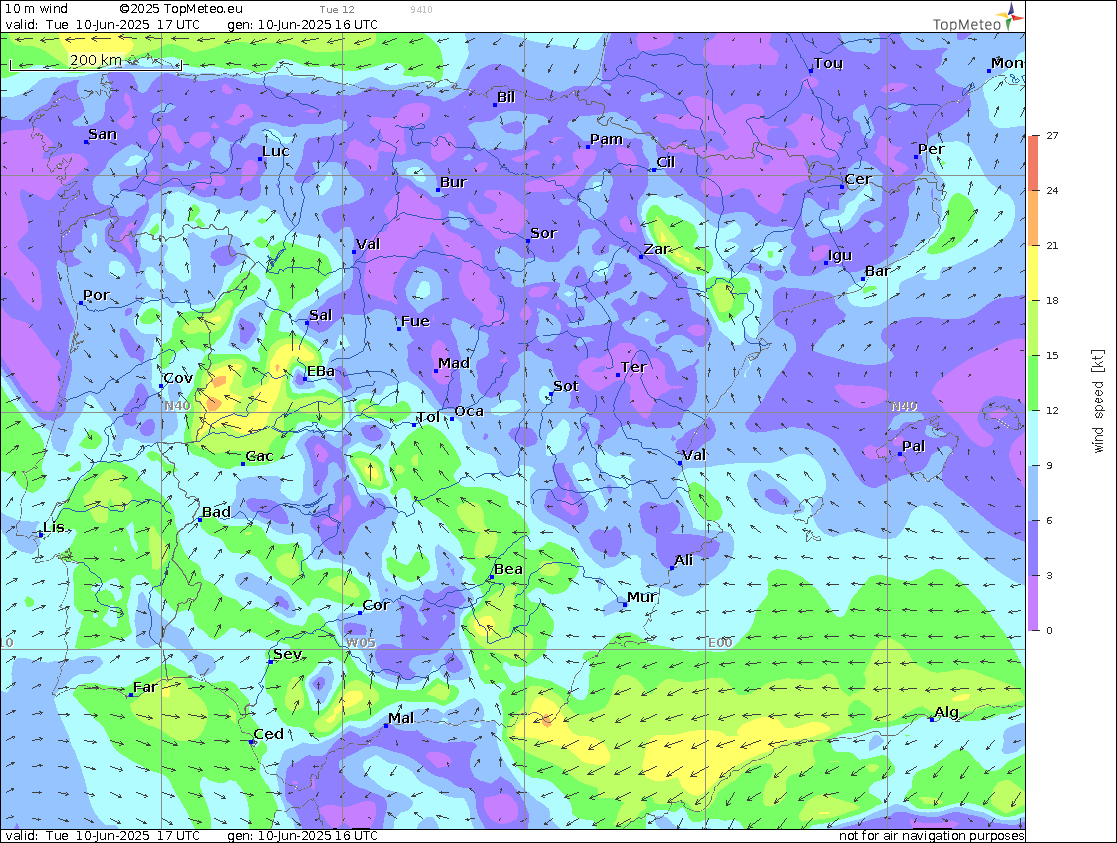Click the W05 longitude grid label

[360, 643]
